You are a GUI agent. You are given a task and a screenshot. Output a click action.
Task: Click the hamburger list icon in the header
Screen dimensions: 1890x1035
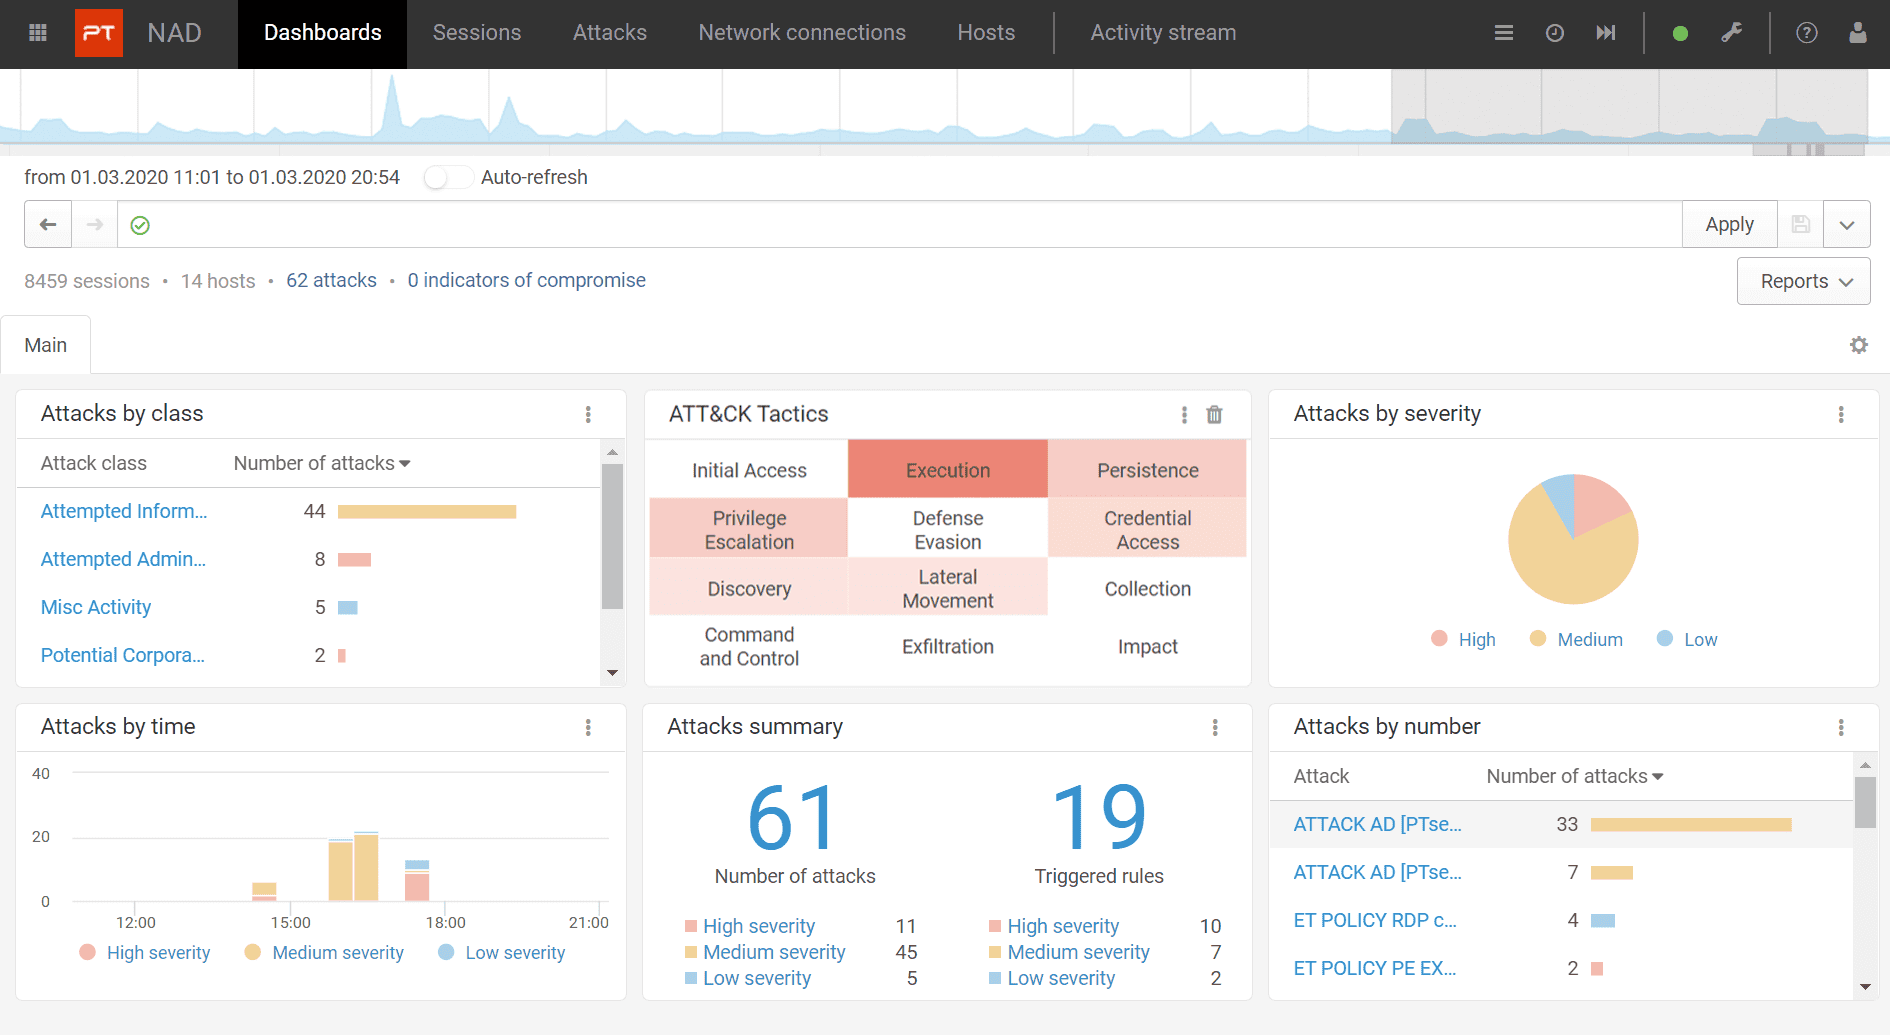[x=1503, y=33]
